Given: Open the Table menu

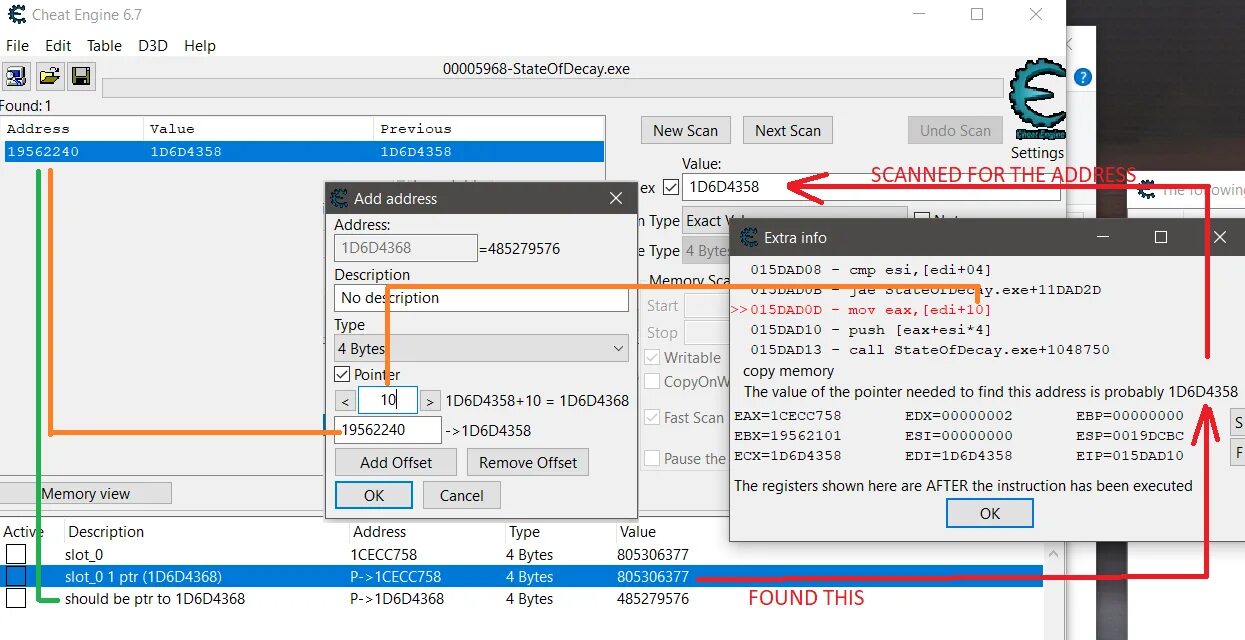Looking at the screenshot, I should click(104, 45).
